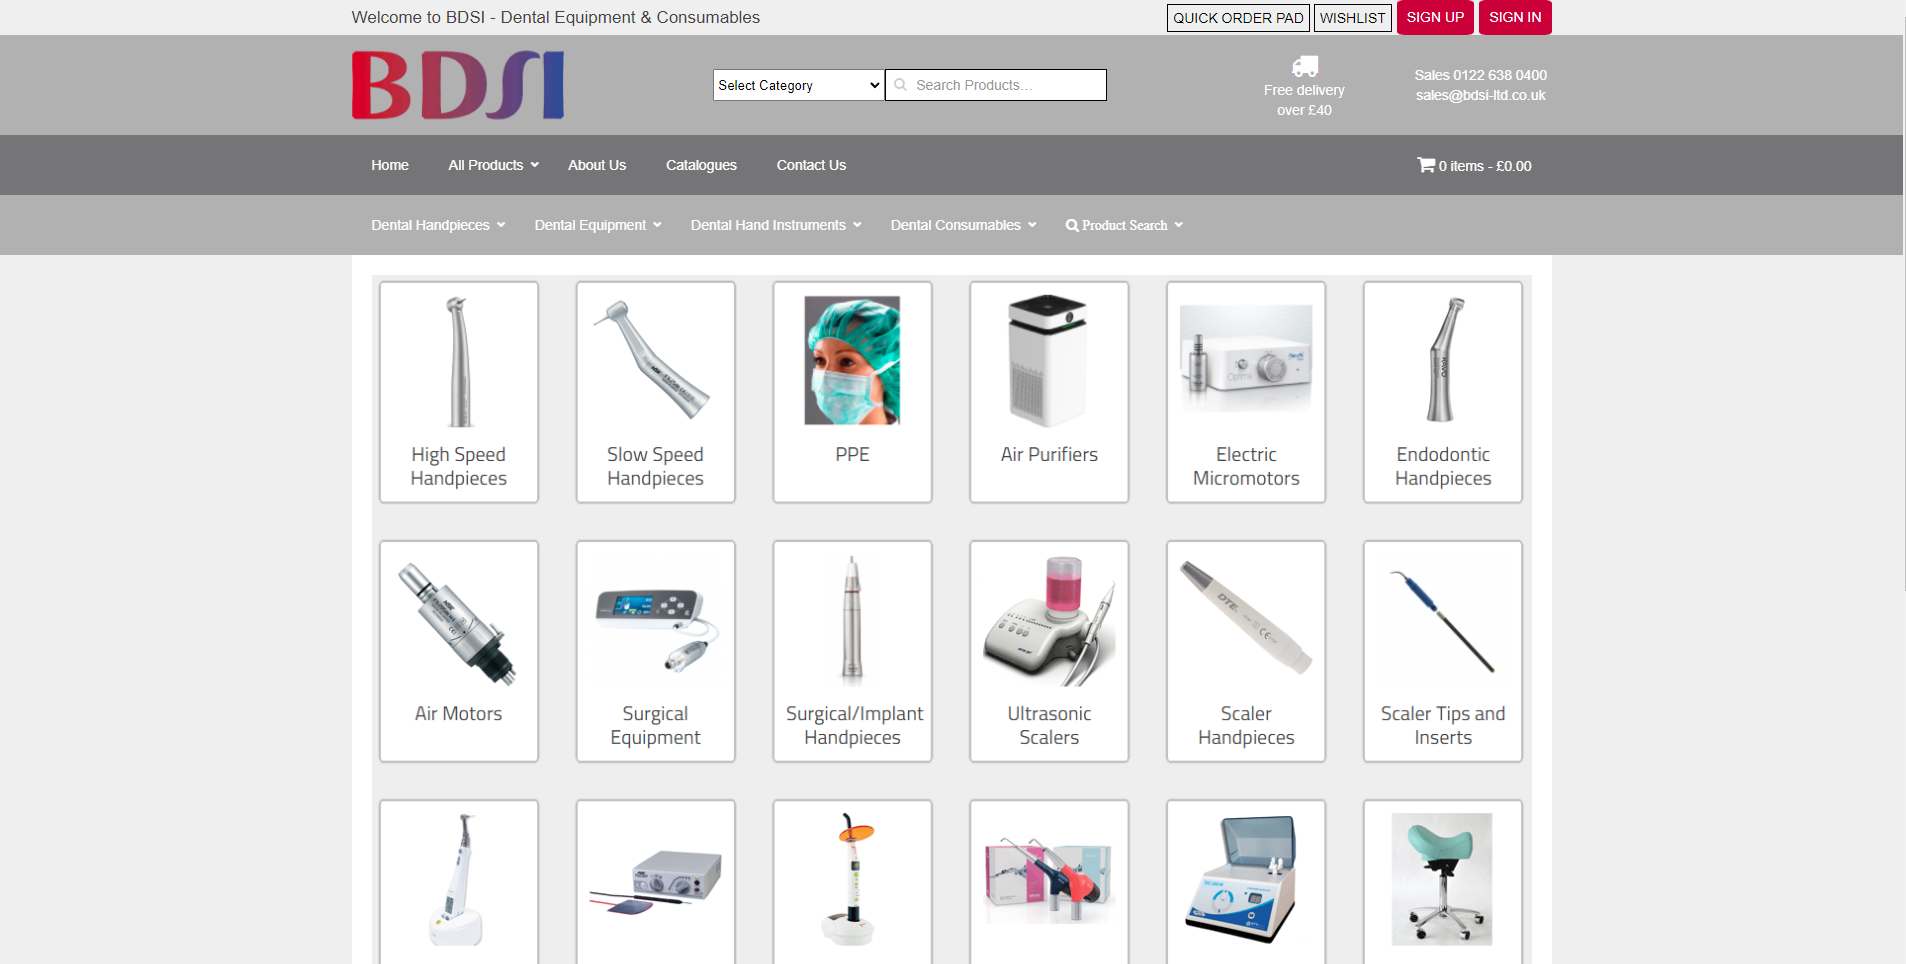Open the Ultrasonic Scalers category tile
1906x964 pixels.
(x=1048, y=651)
